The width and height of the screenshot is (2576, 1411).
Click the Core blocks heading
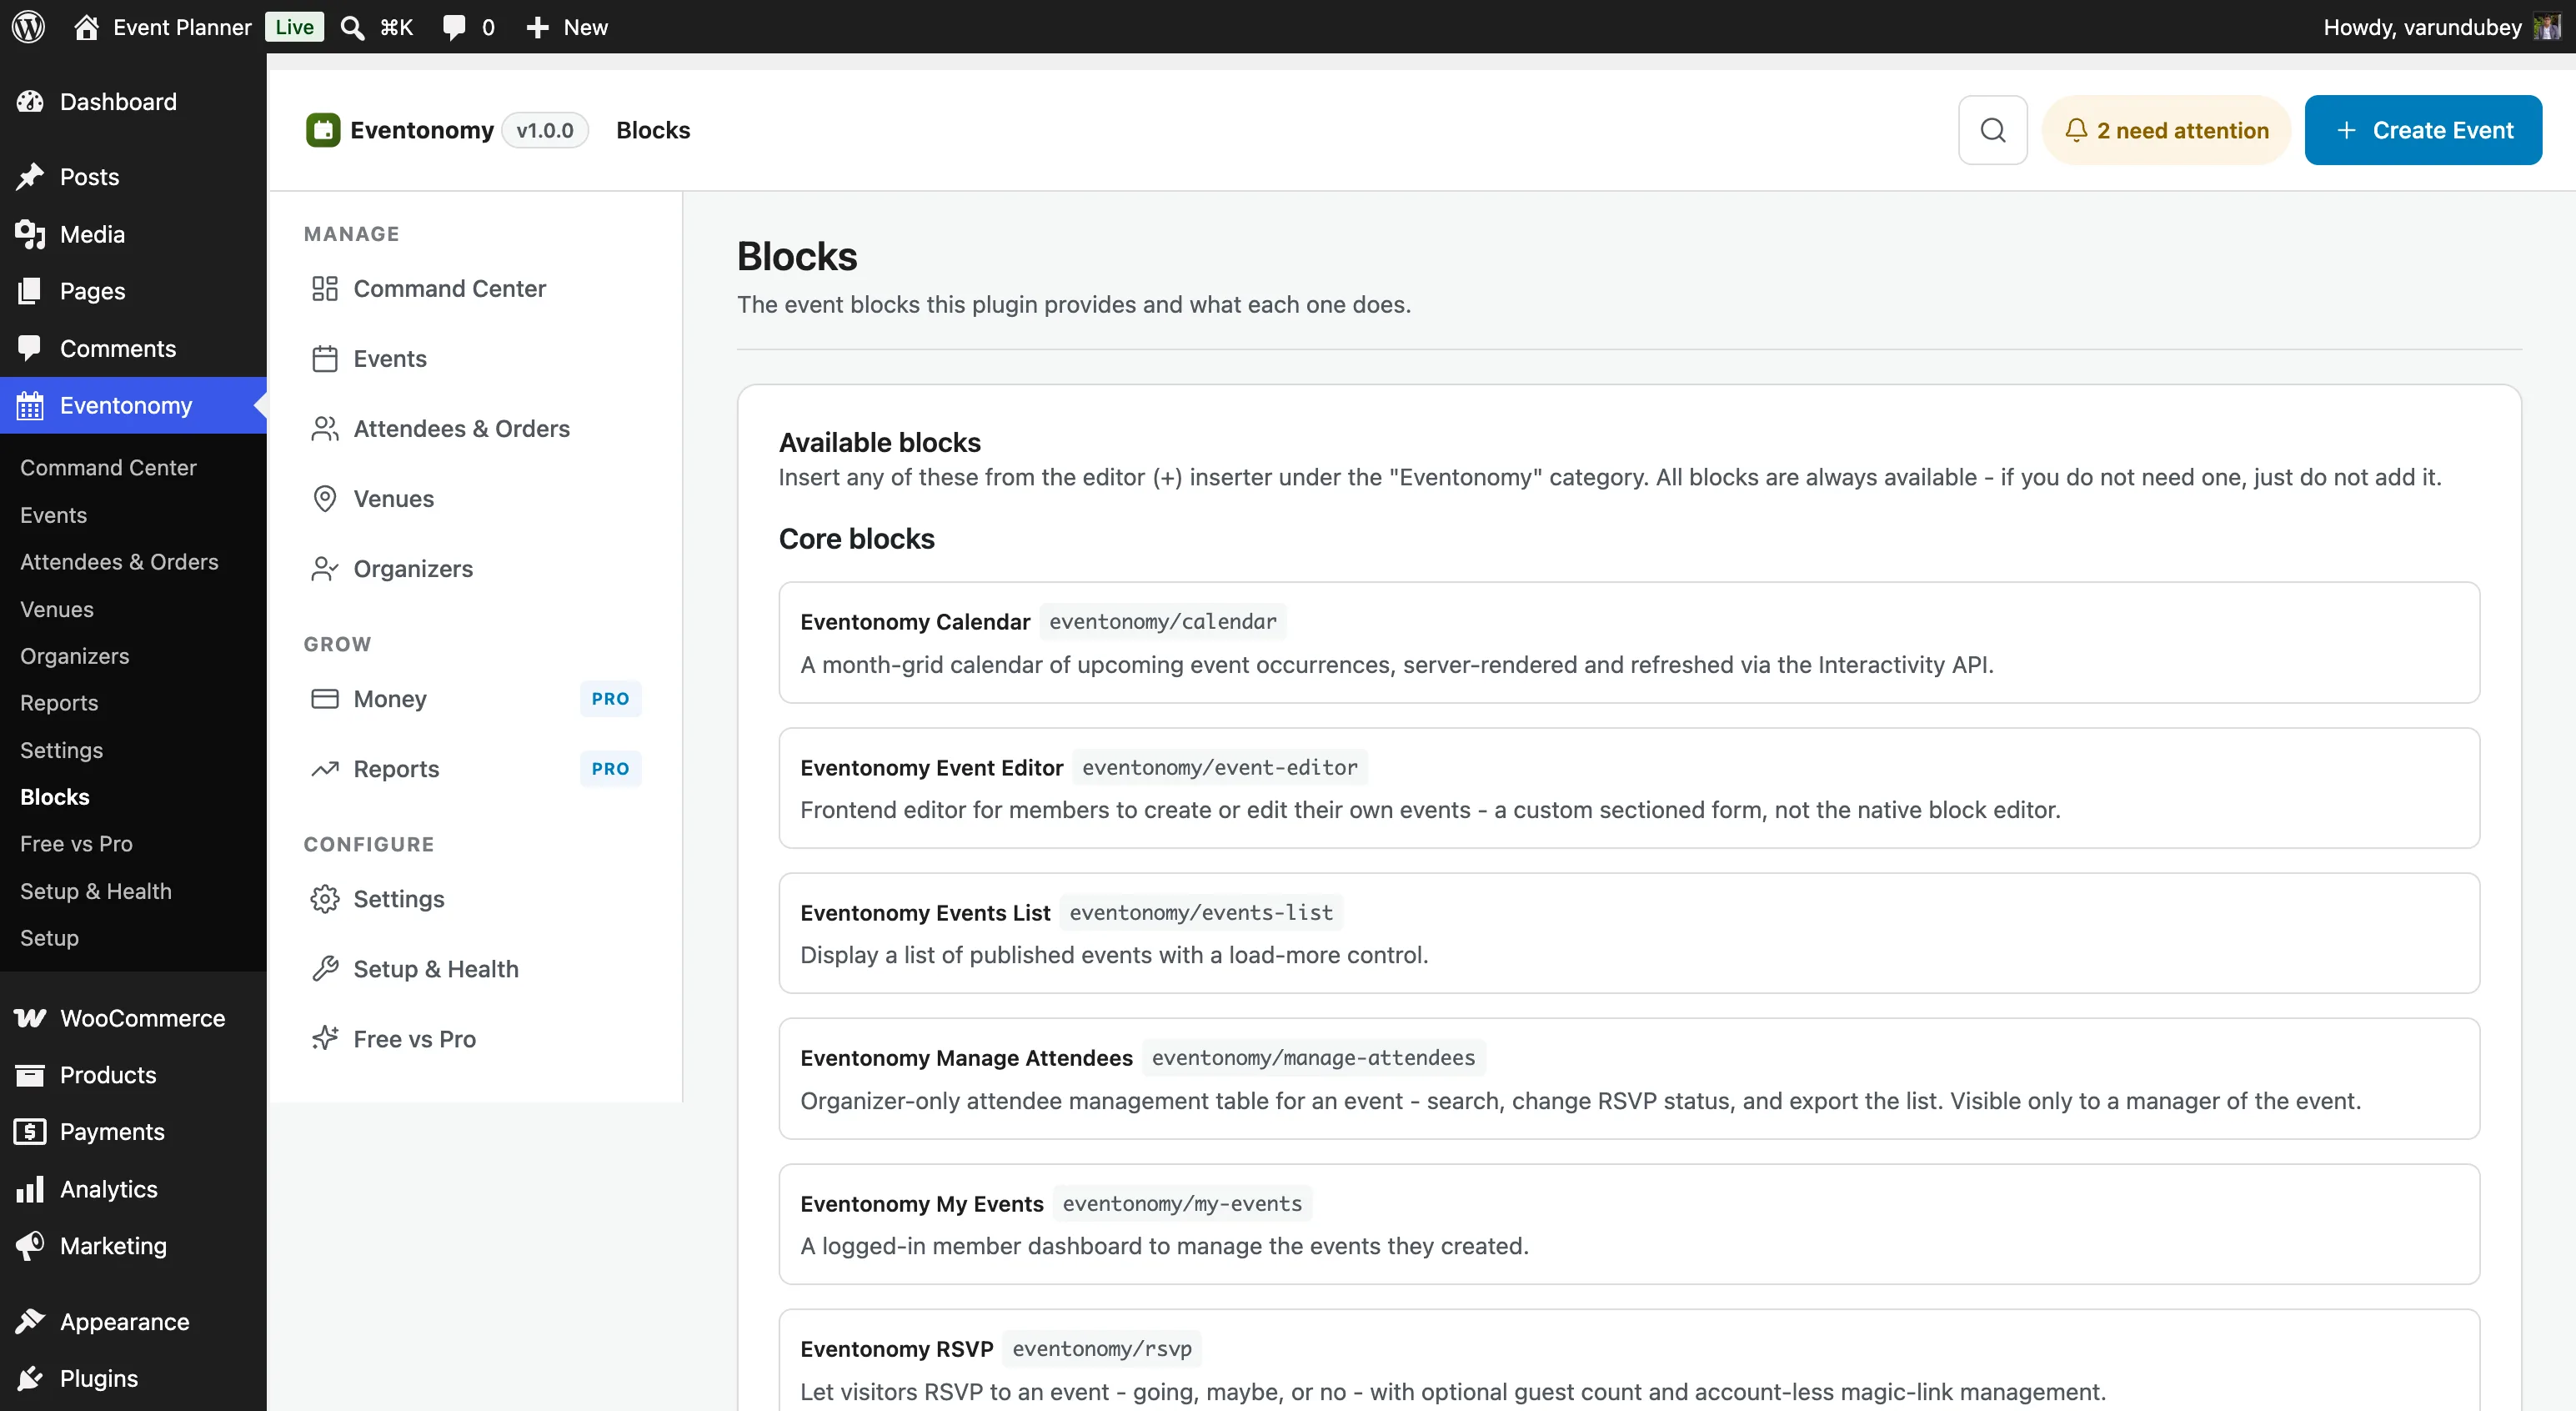[857, 539]
